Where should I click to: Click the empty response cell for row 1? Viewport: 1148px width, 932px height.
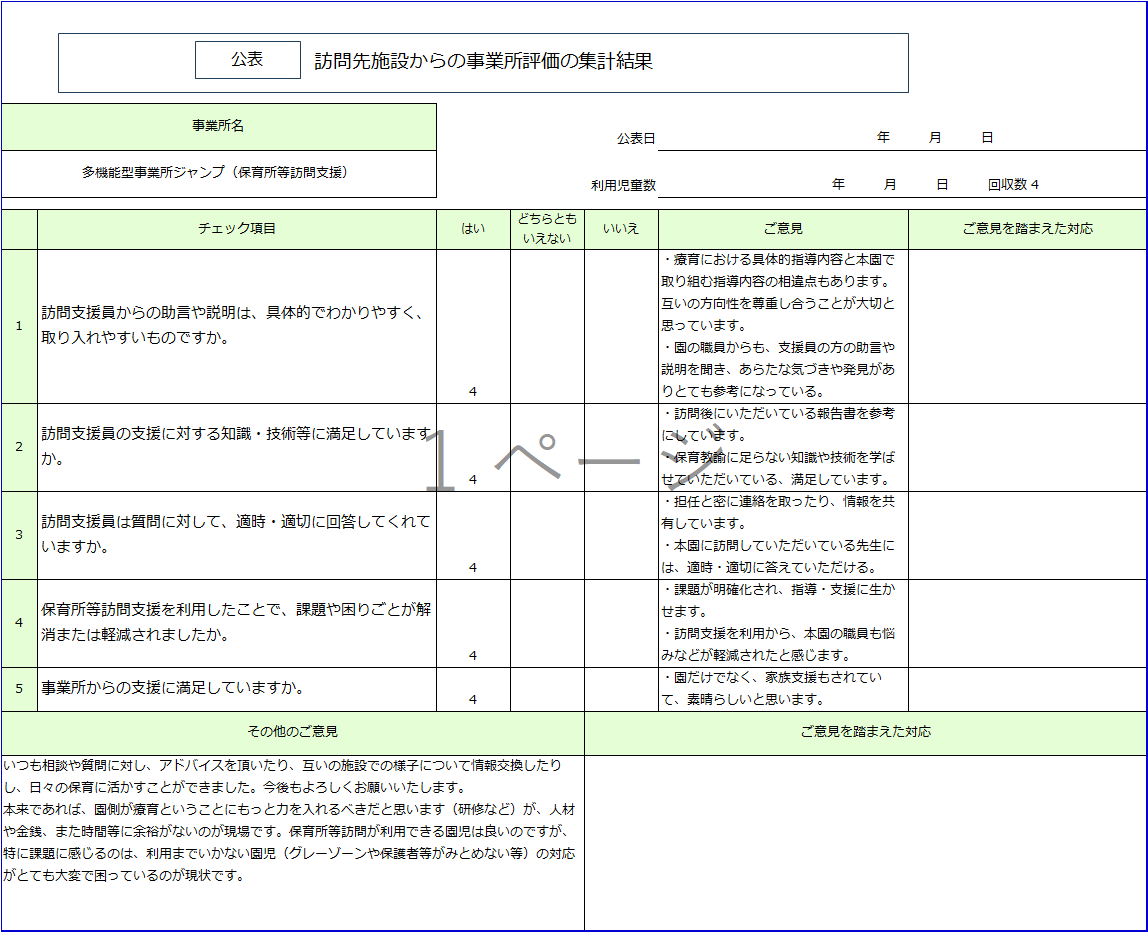click(1027, 327)
